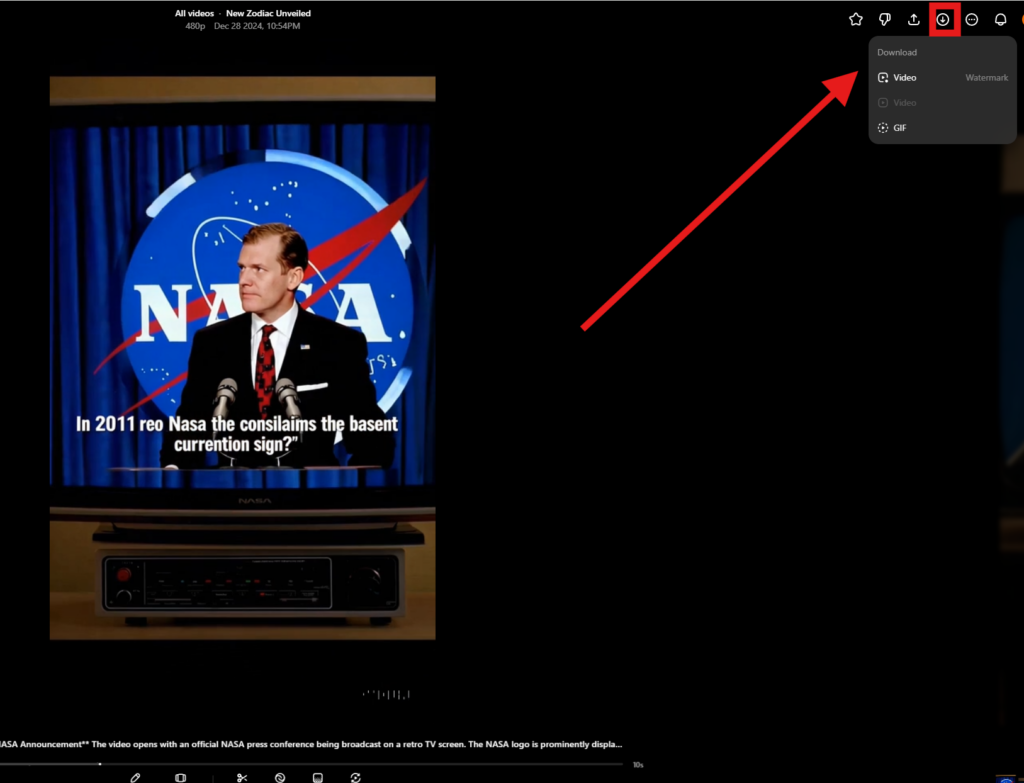The image size is (1024, 783).
Task: Click the share upload icon
Action: click(913, 20)
